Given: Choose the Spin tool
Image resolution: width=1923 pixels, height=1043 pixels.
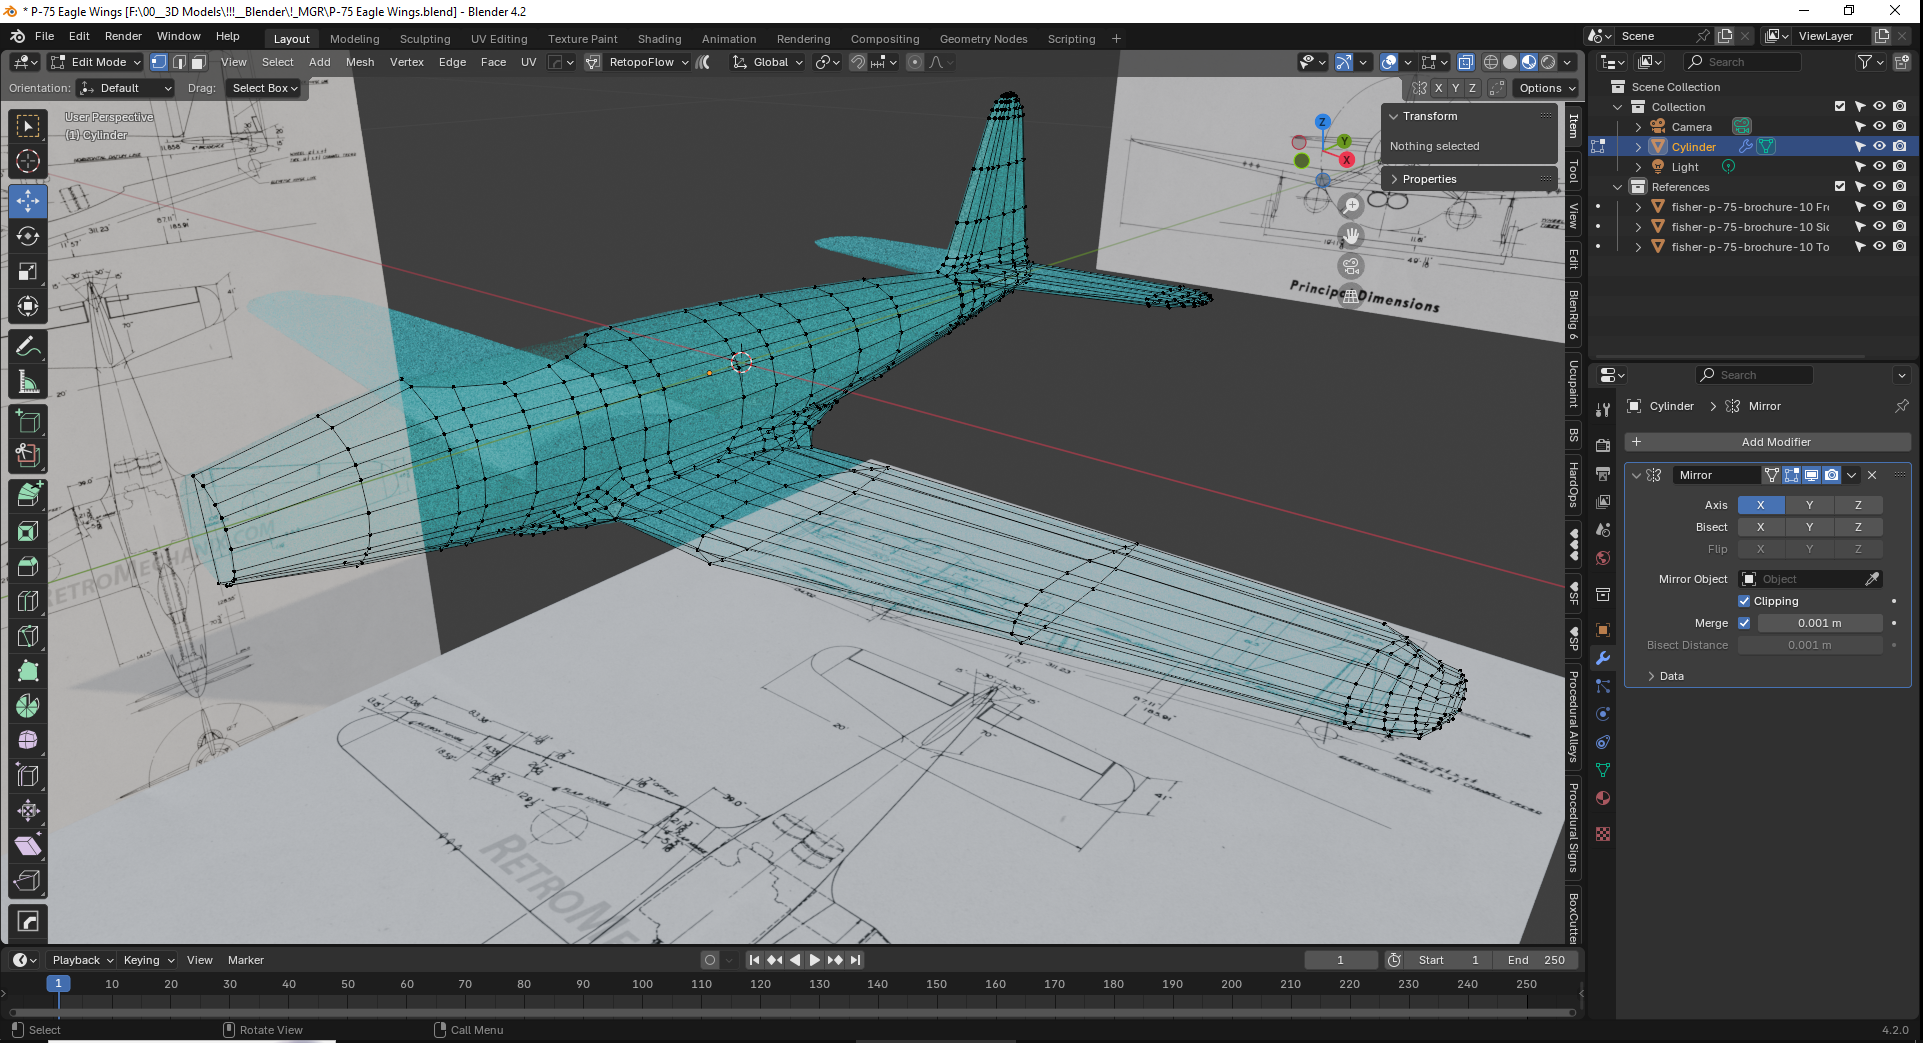Looking at the screenshot, I should (x=28, y=706).
